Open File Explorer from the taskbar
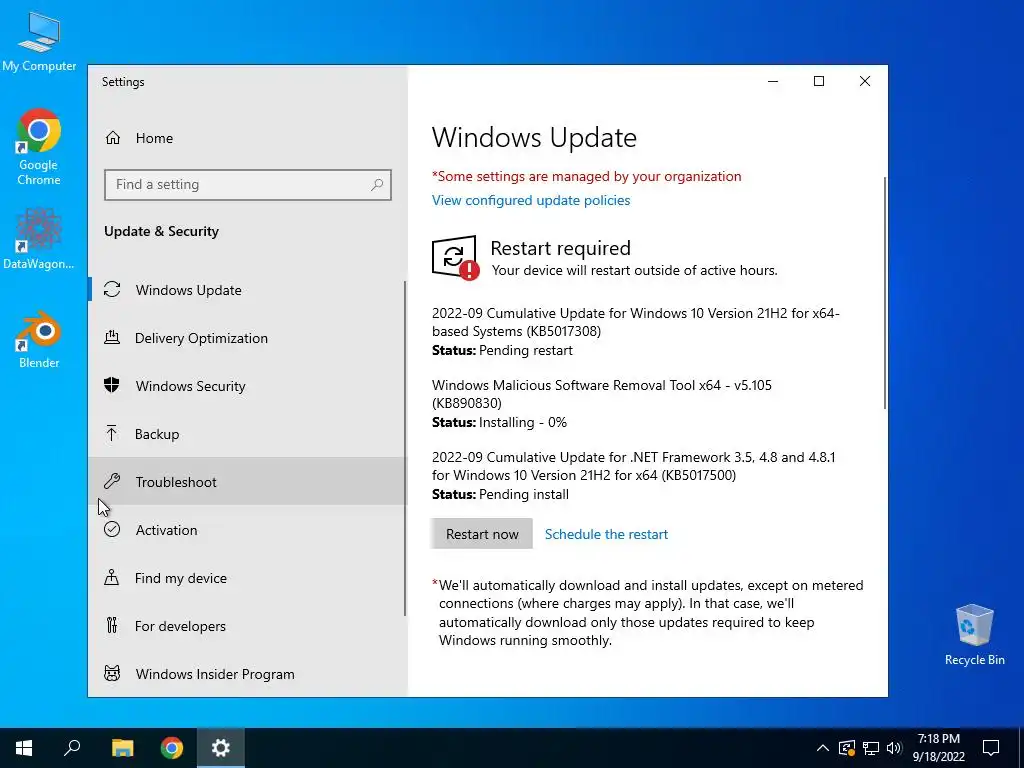This screenshot has width=1024, height=768. pos(122,748)
